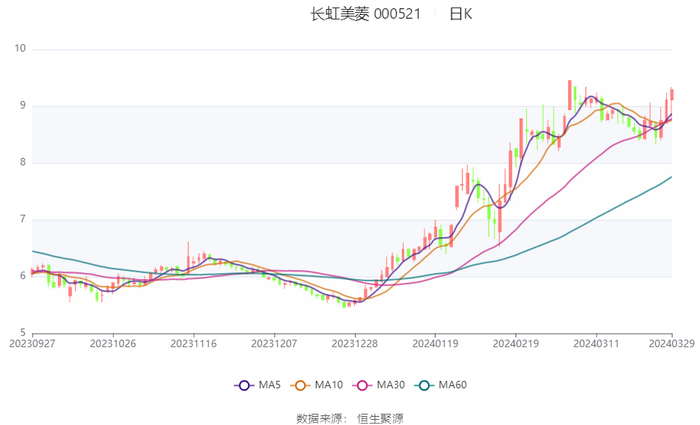700x425 pixels.
Task: Click the tall red candlestick peaking near 9.4
Action: pyautogui.click(x=570, y=95)
